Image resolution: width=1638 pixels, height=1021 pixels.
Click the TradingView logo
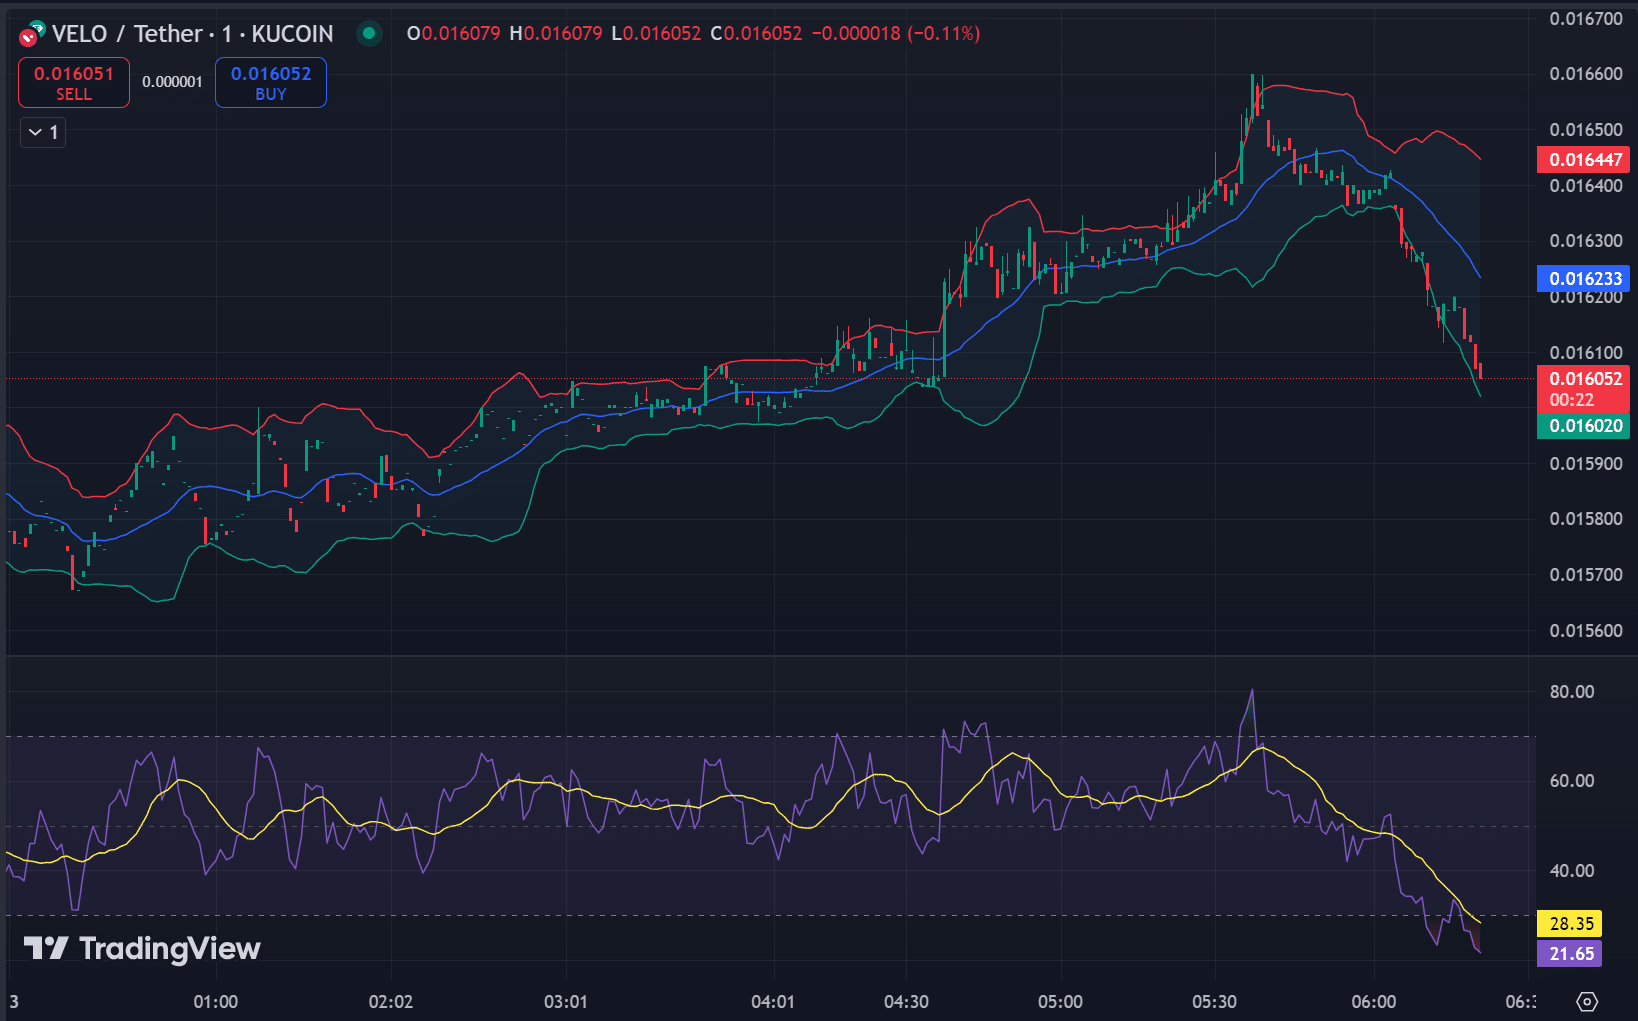point(142,948)
